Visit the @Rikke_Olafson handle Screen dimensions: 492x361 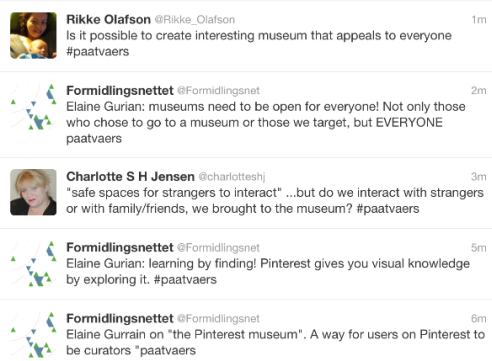(195, 20)
